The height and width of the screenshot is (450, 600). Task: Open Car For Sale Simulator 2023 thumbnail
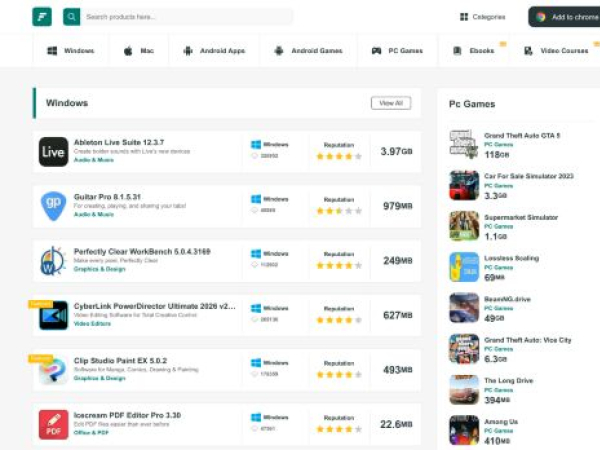[464, 185]
